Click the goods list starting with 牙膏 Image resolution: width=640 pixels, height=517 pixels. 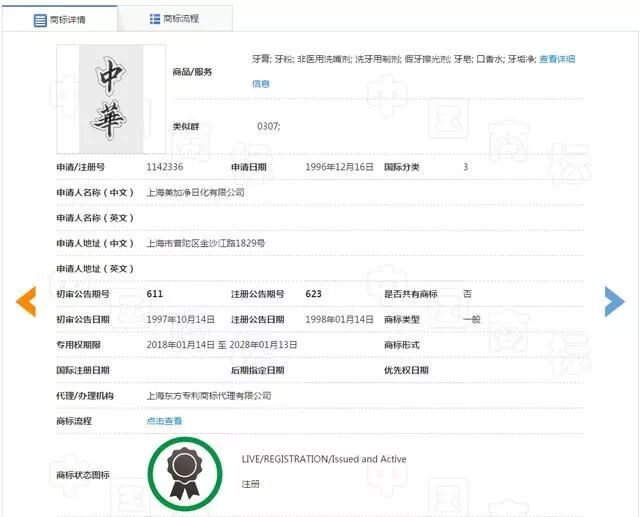click(394, 59)
